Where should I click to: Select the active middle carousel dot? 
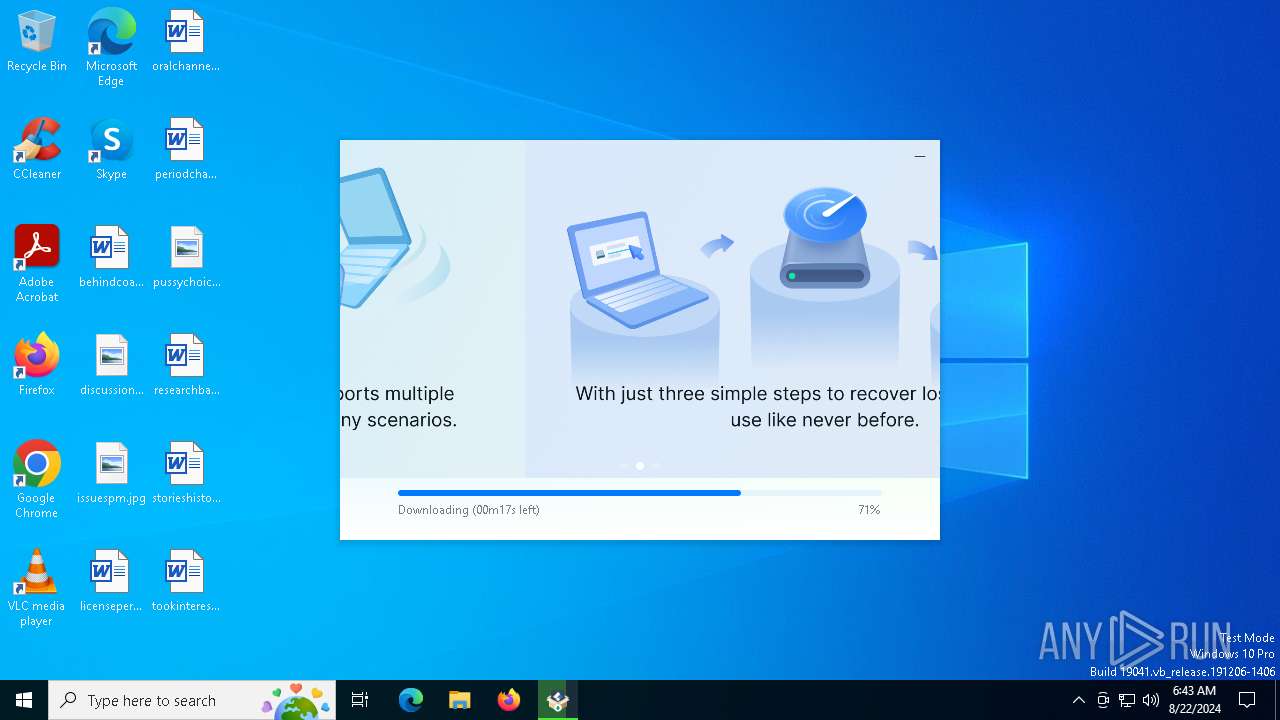coord(640,466)
